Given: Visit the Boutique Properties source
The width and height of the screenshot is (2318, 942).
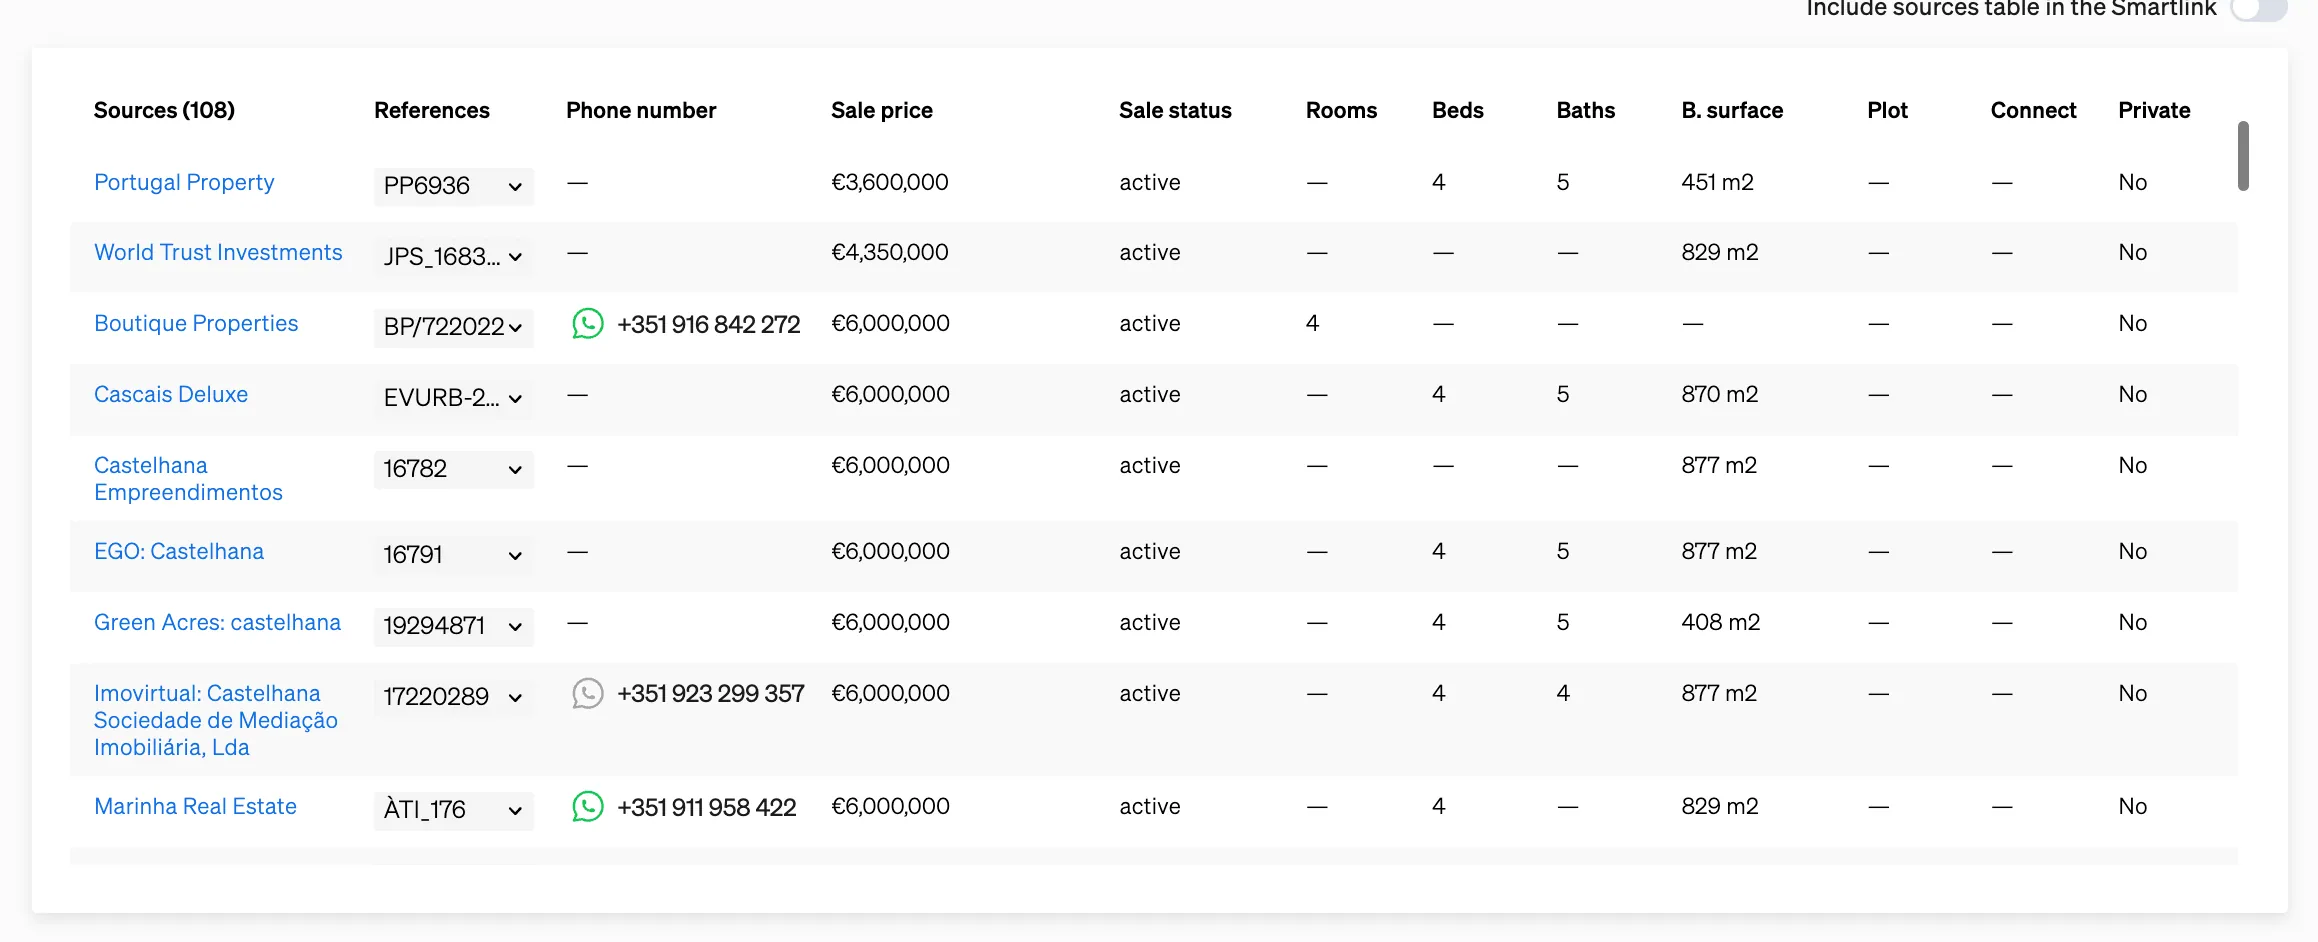Looking at the screenshot, I should [196, 323].
